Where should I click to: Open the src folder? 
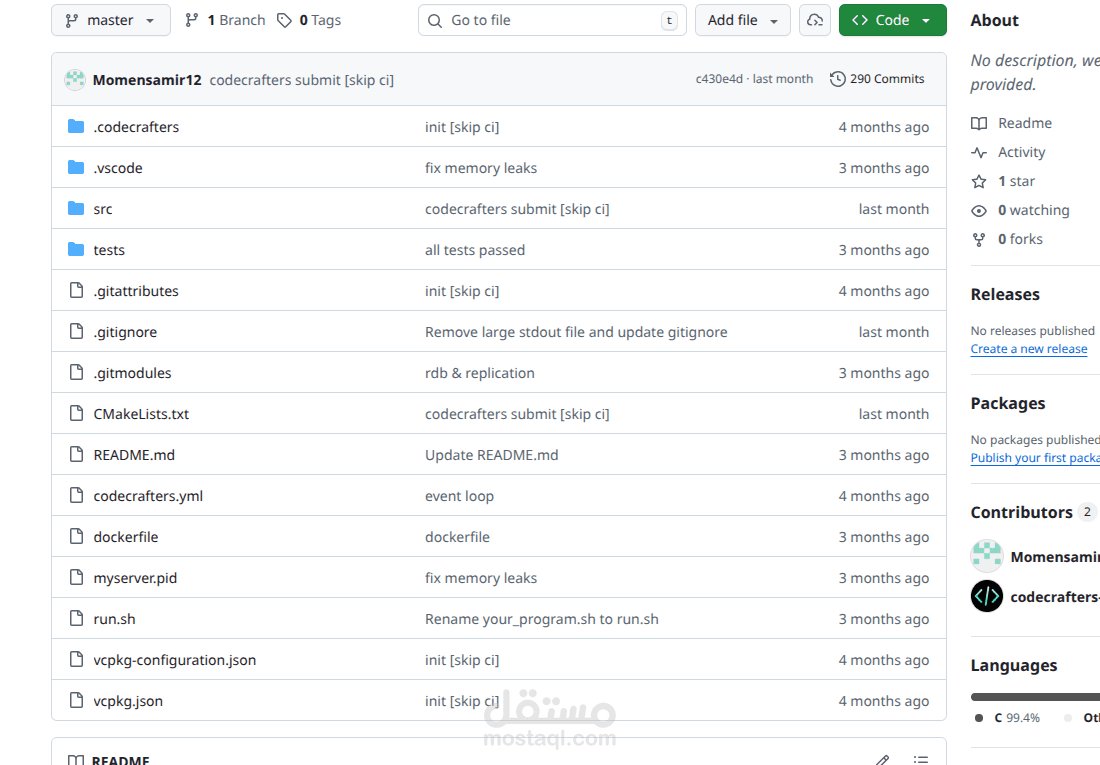[x=101, y=208]
